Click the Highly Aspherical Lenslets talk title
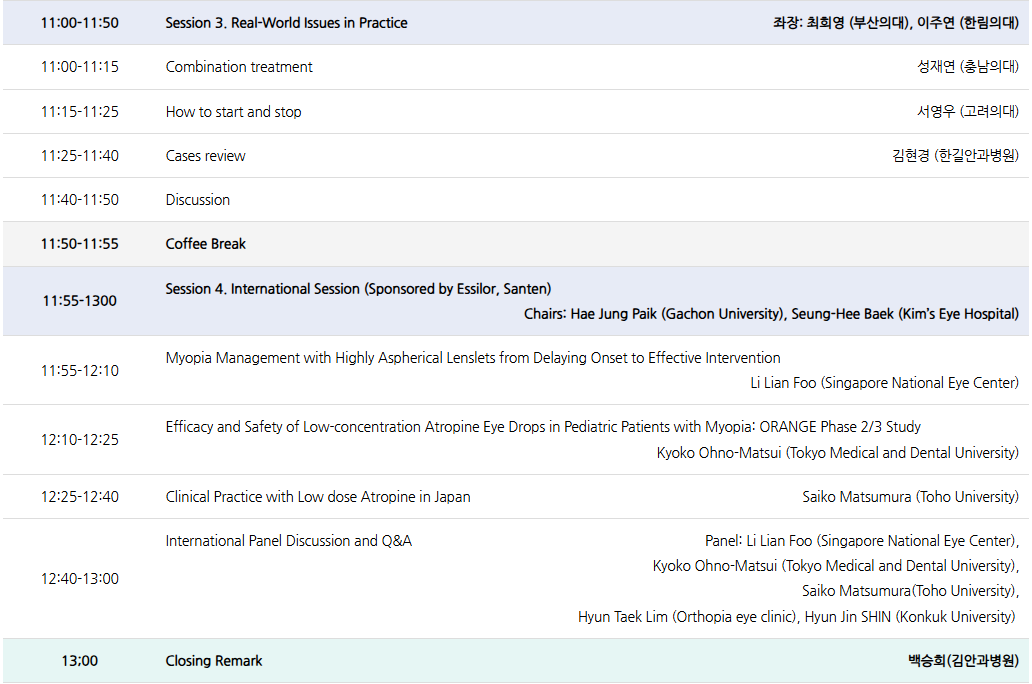The image size is (1032, 684). pyautogui.click(x=473, y=358)
